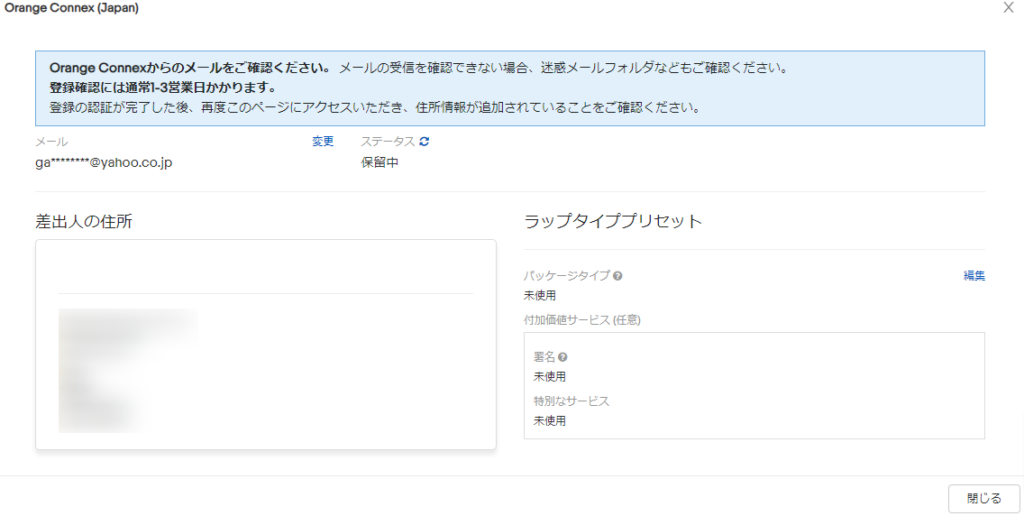This screenshot has width=1024, height=516.
Task: Click the ステータス label
Action: pyautogui.click(x=388, y=141)
